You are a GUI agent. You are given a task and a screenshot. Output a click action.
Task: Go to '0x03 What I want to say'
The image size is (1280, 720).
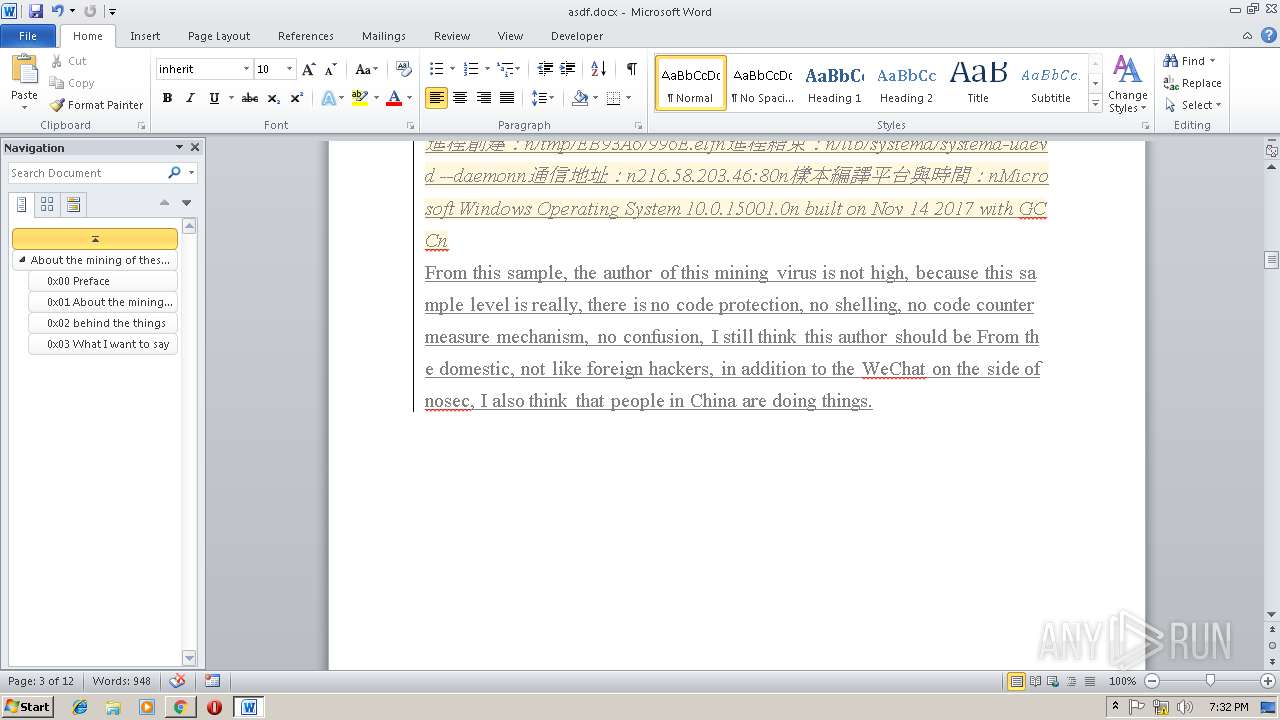pos(103,344)
